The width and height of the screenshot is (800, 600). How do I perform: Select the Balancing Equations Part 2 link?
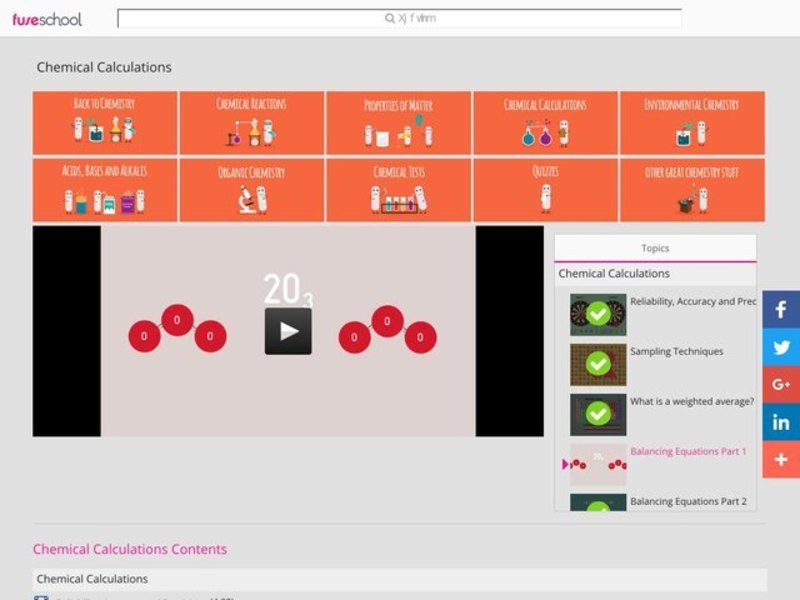688,501
